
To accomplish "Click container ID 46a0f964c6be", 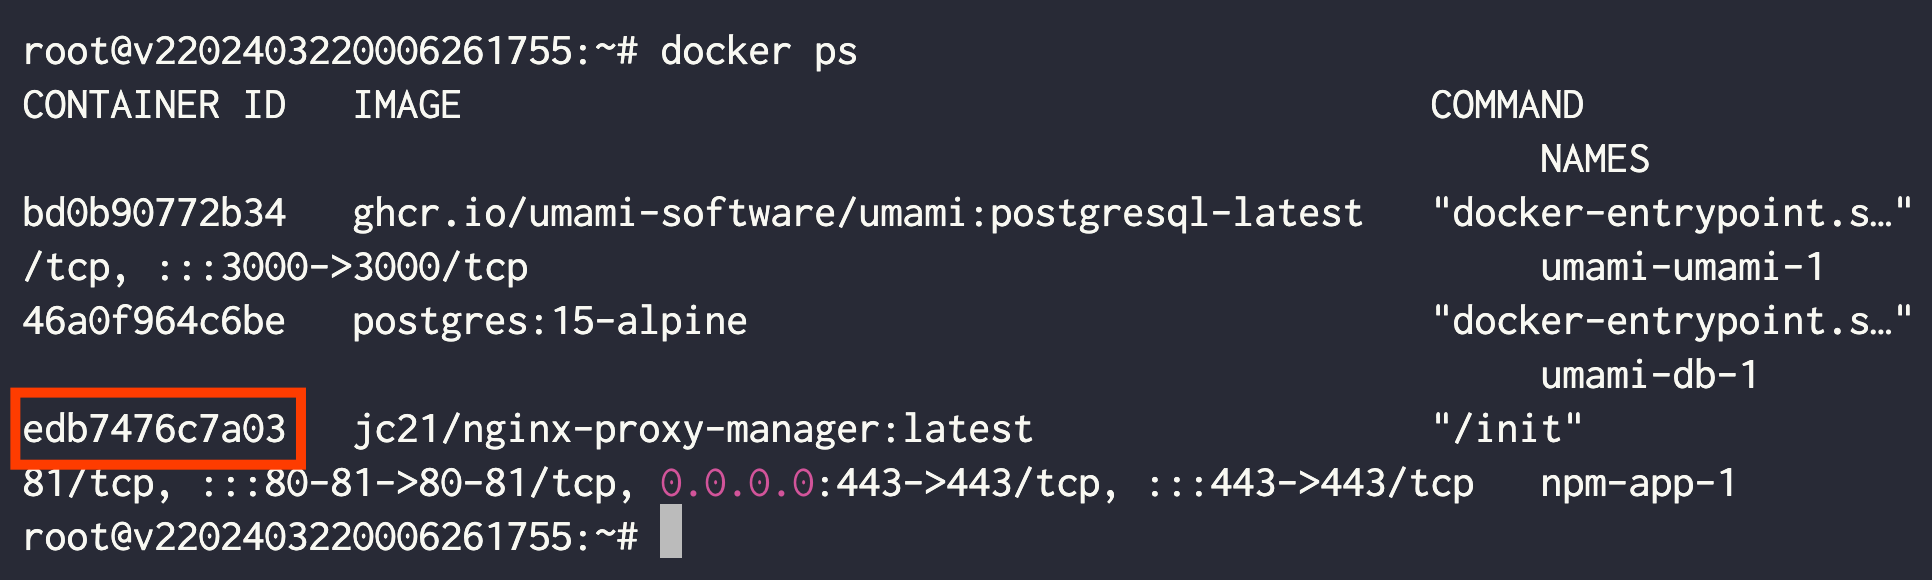I will click(155, 321).
